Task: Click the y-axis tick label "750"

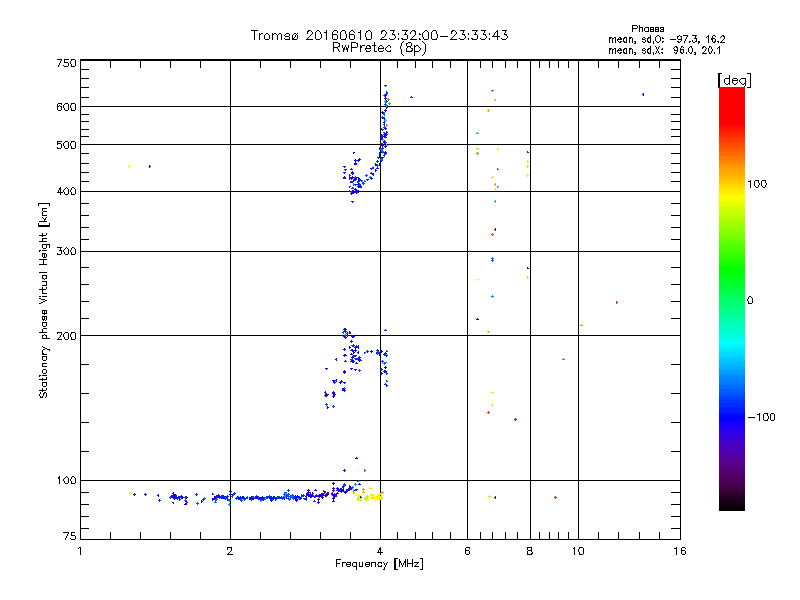Action: [x=66, y=63]
